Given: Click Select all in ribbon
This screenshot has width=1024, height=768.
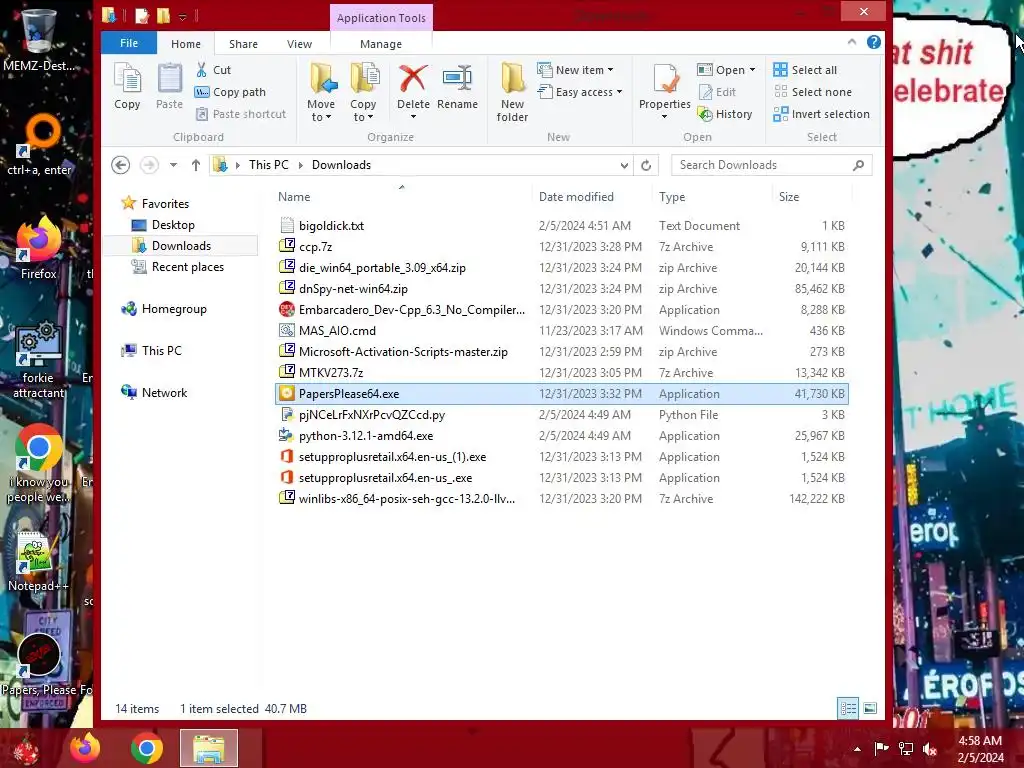Looking at the screenshot, I should pyautogui.click(x=805, y=70).
